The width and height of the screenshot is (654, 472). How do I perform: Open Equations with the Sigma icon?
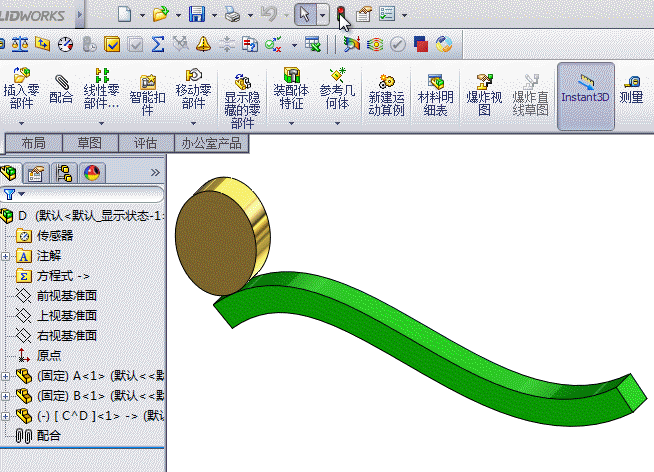(x=158, y=44)
